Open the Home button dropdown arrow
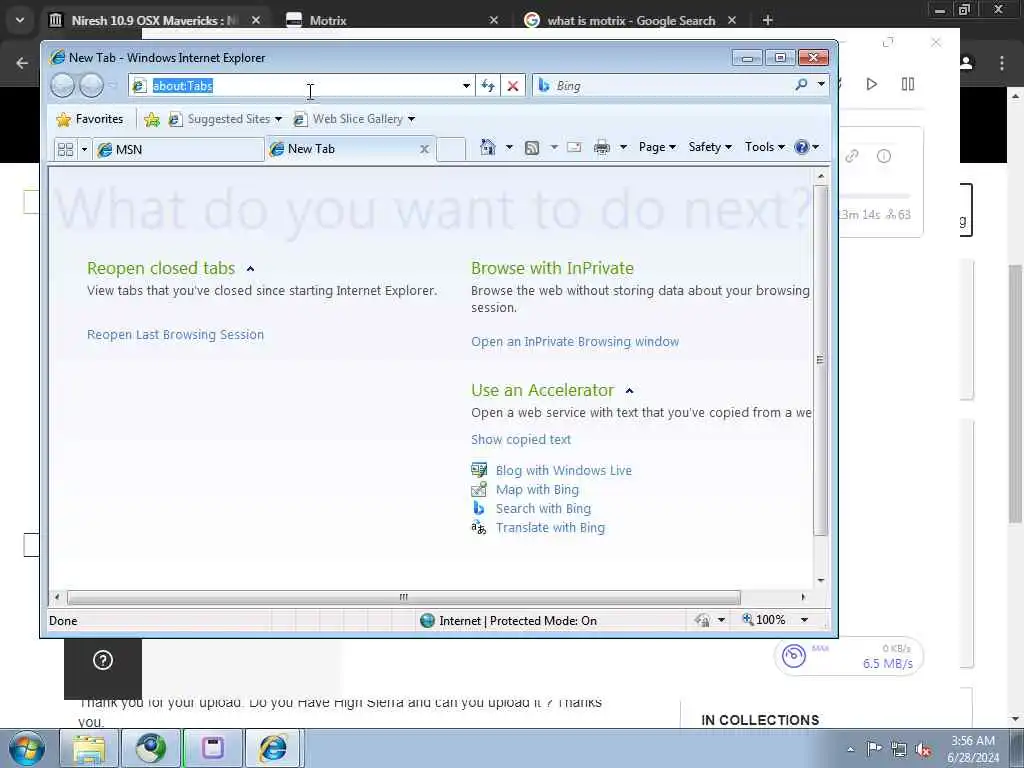 pyautogui.click(x=509, y=147)
